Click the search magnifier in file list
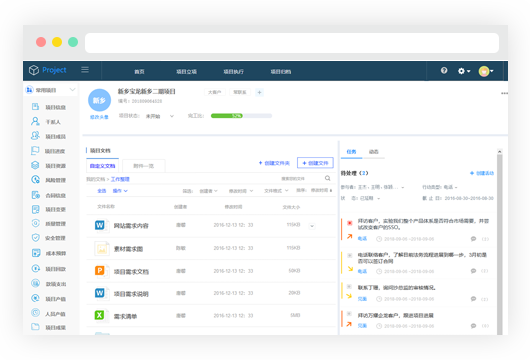The image size is (530, 360). 328,178
